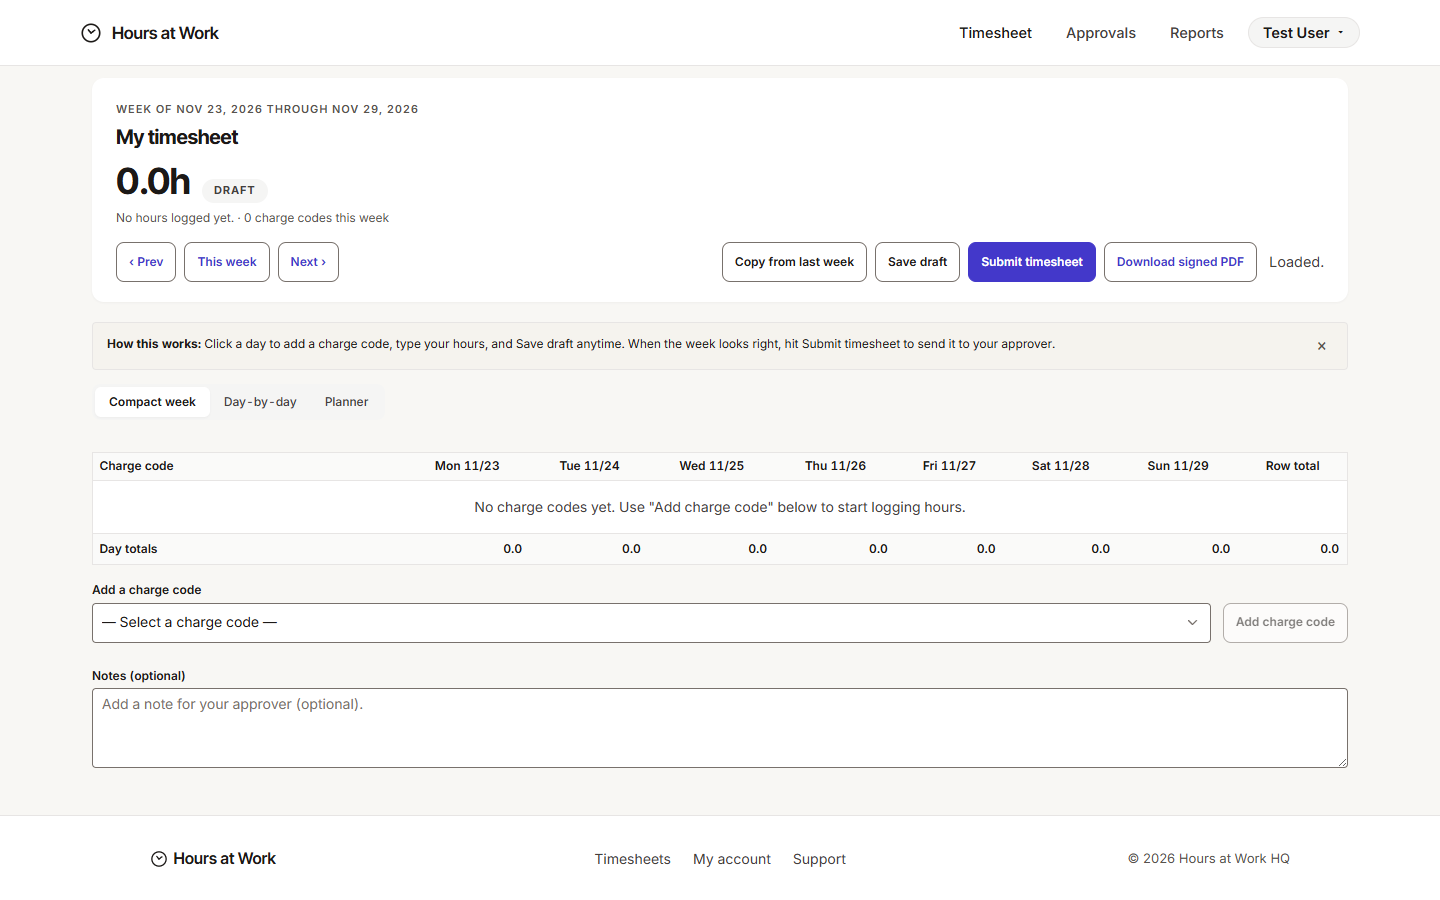1440x900 pixels.
Task: Open the Reports nav item
Action: click(1197, 33)
